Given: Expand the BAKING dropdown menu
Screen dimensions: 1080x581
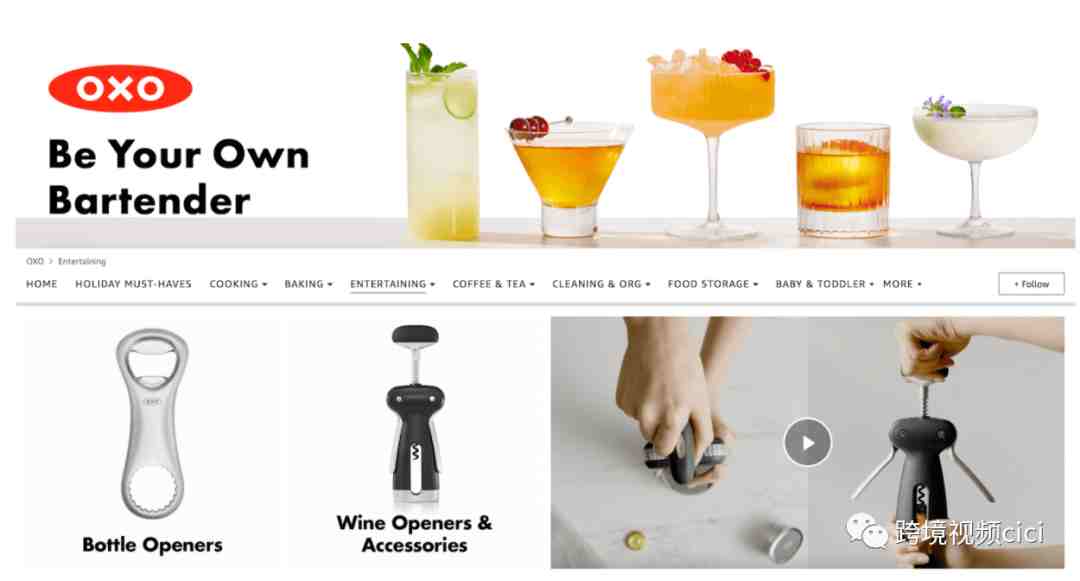Looking at the screenshot, I should click(309, 284).
